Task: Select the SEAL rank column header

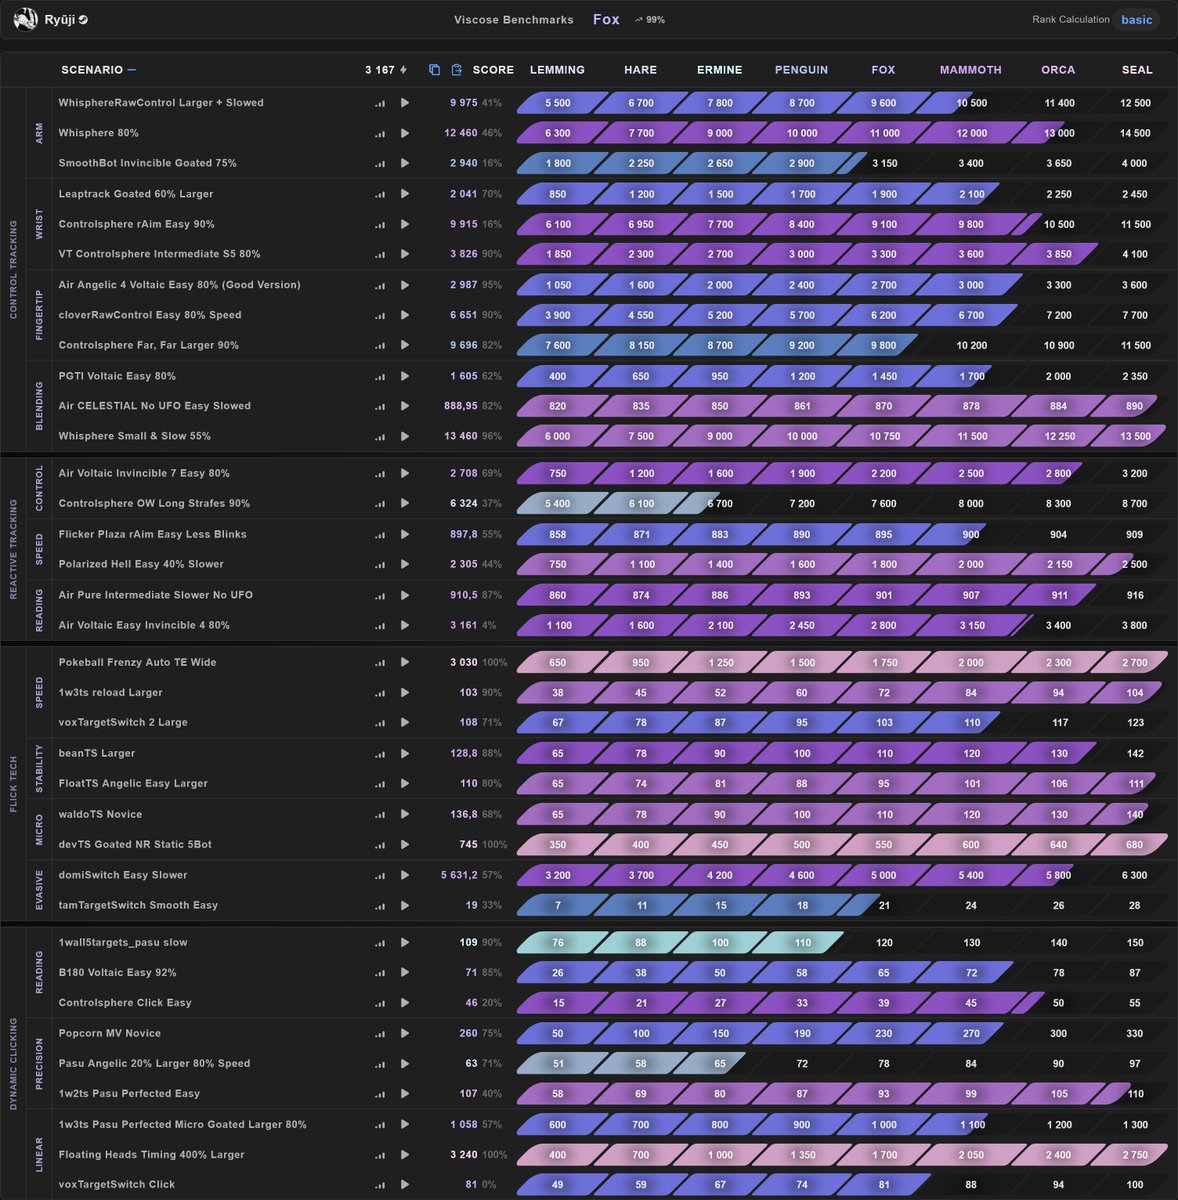Action: (x=1137, y=70)
